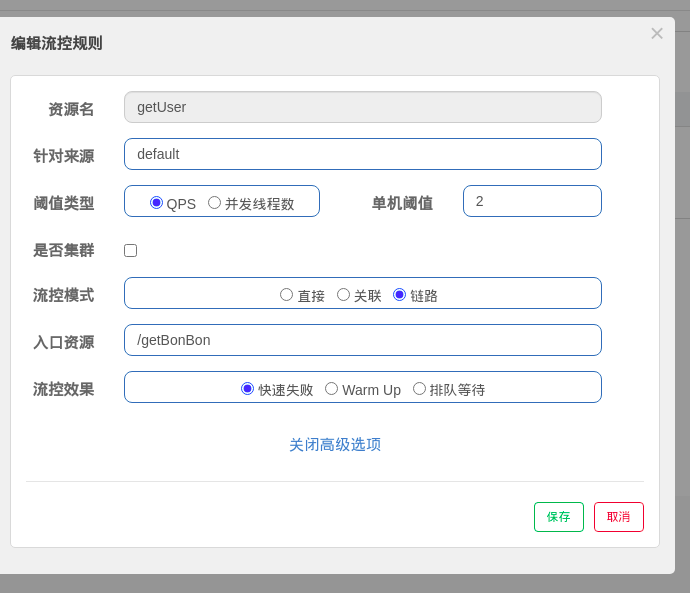Select 排队等待 flow control effect
690x593 pixels.
[x=419, y=388]
